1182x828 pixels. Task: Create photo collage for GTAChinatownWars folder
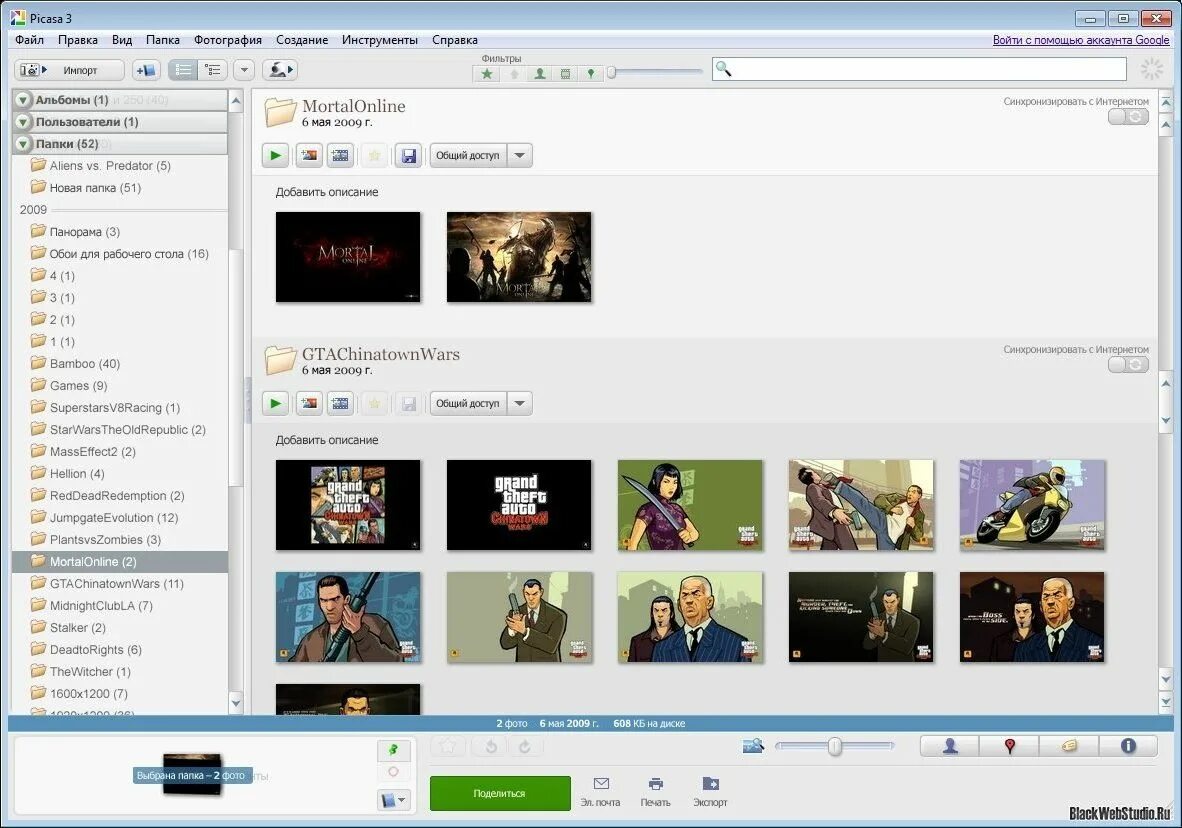pyautogui.click(x=309, y=403)
